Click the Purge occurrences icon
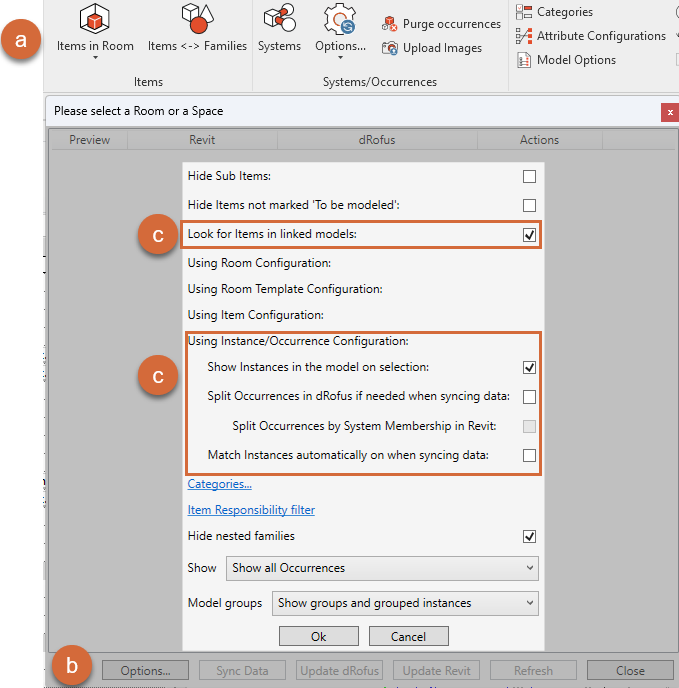This screenshot has width=679, height=688. pyautogui.click(x=391, y=24)
